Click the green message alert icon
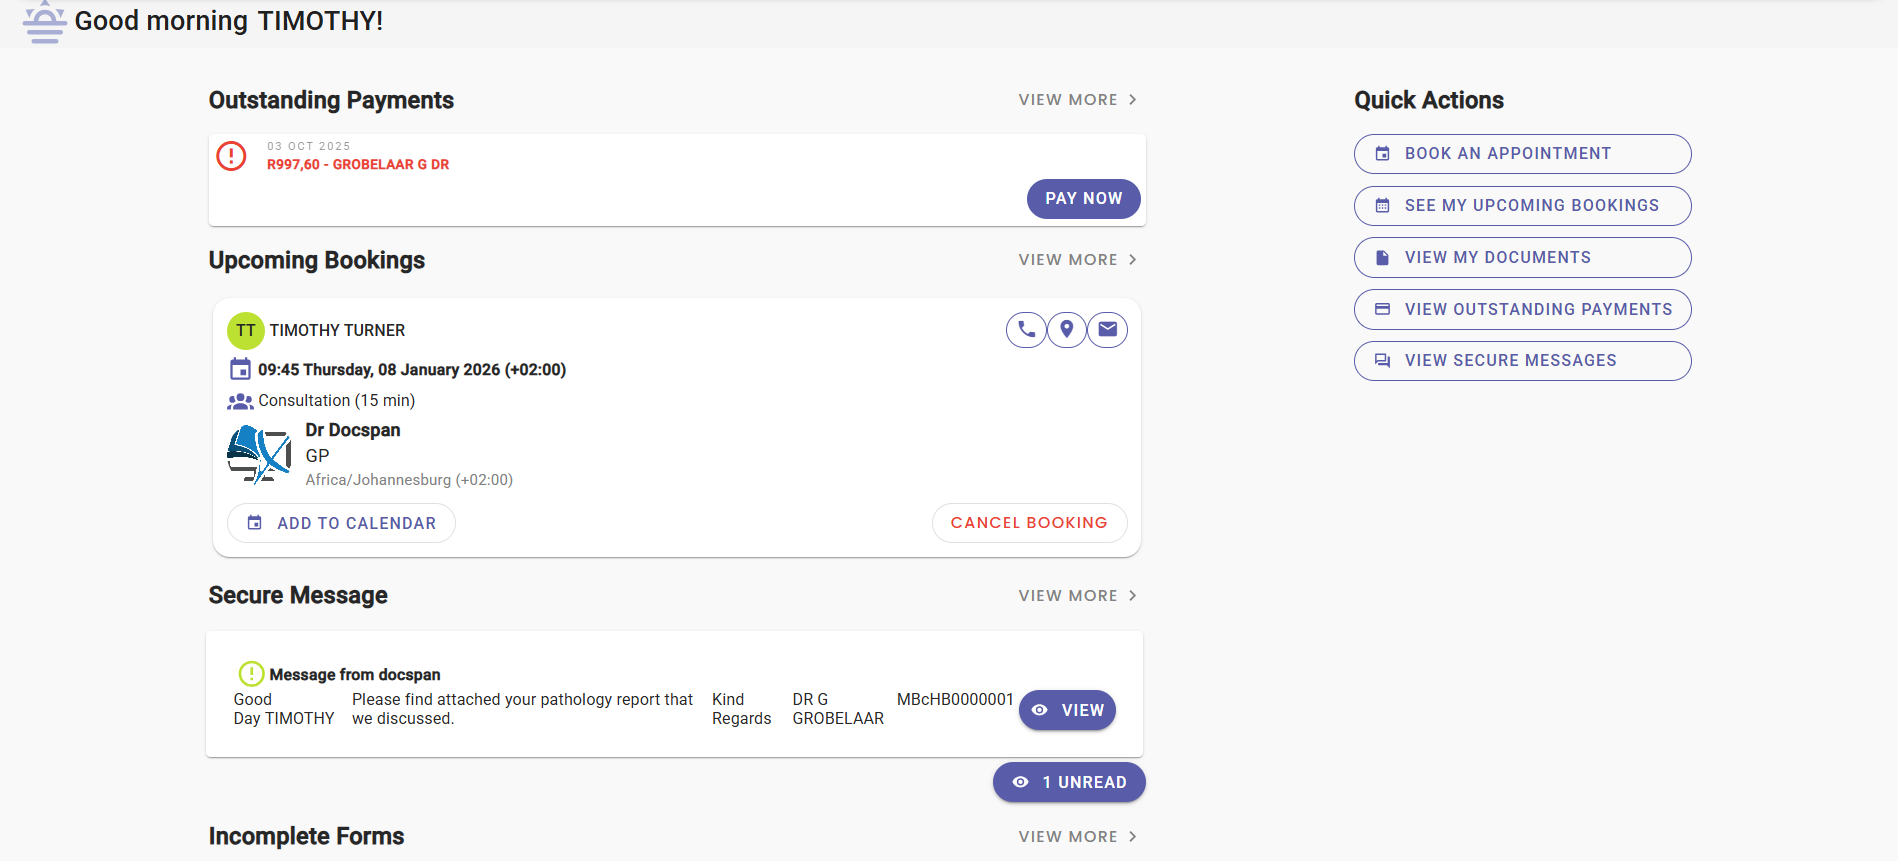Screen dimensions: 1898x861 [251, 674]
